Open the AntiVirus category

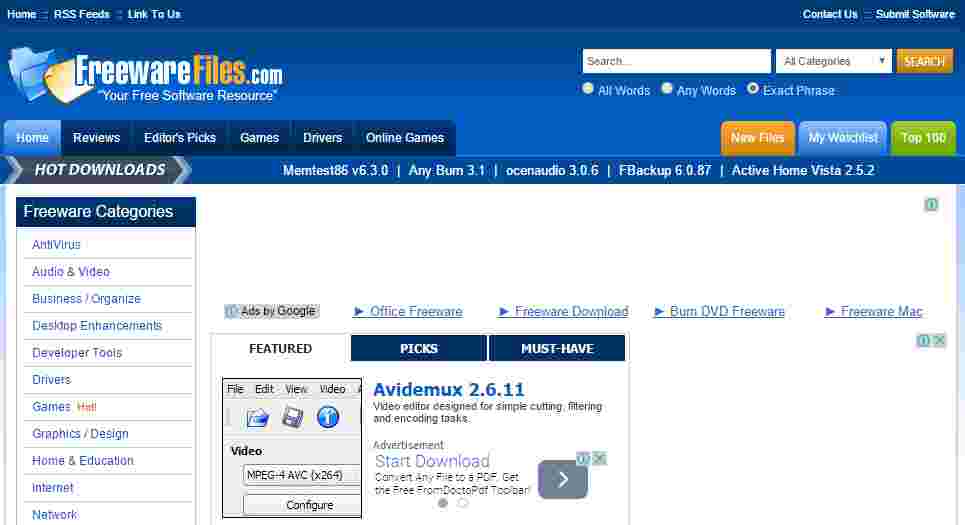pyautogui.click(x=56, y=244)
